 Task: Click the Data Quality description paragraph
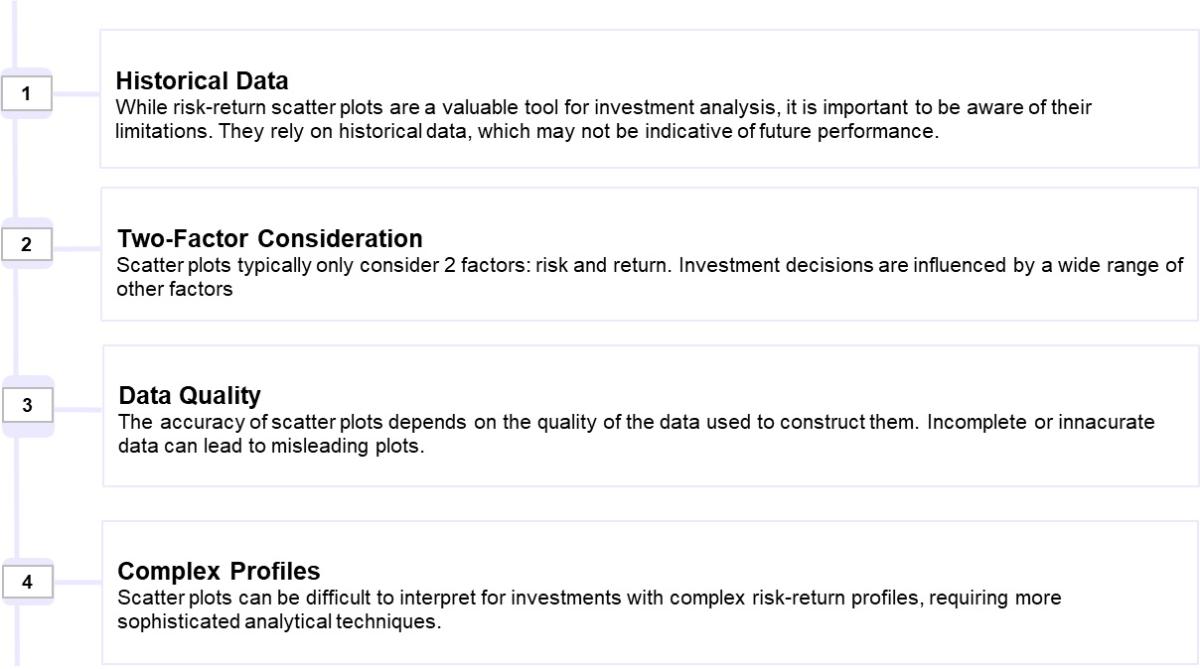(636, 434)
